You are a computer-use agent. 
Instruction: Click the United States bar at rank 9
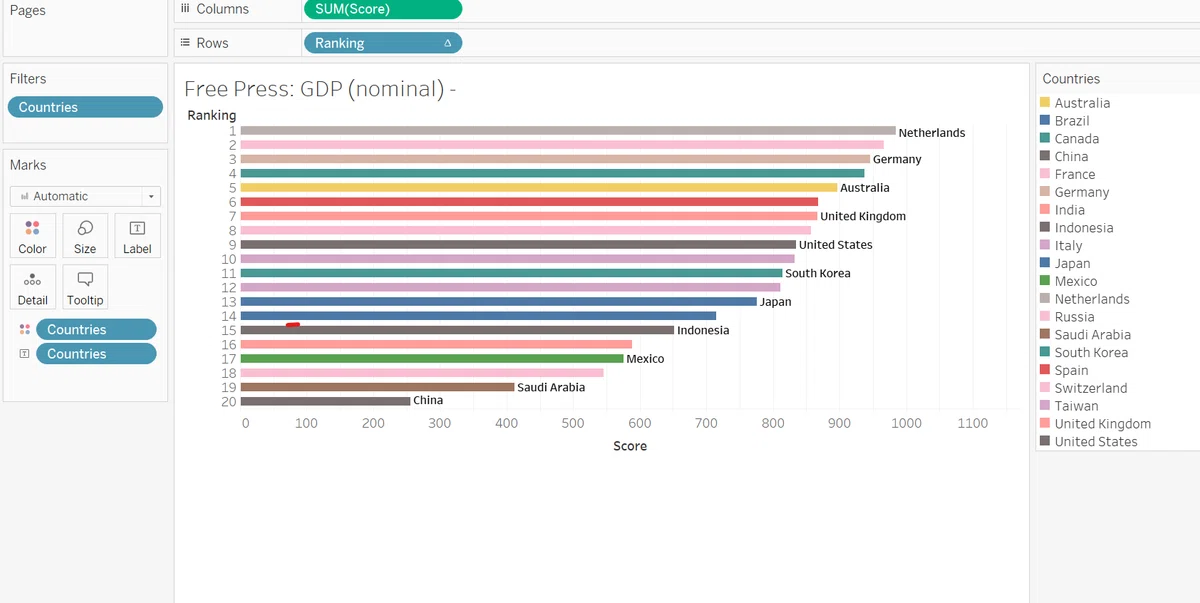tap(518, 244)
